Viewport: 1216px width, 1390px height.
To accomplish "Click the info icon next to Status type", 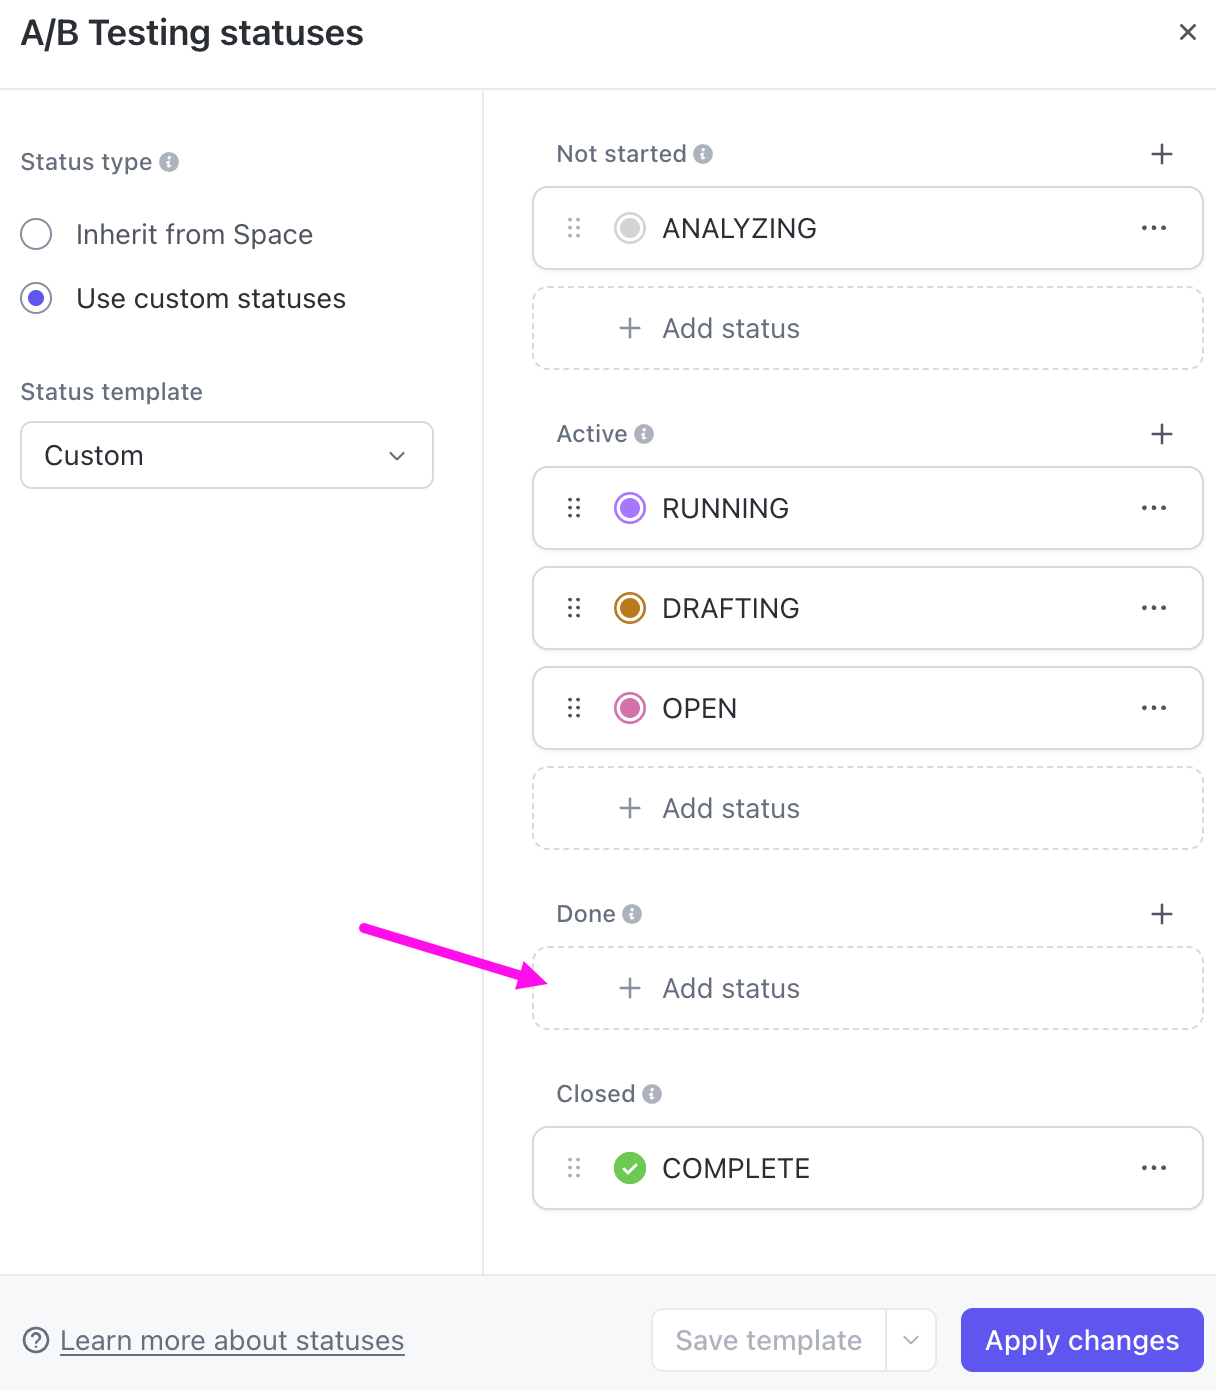I will point(169,162).
